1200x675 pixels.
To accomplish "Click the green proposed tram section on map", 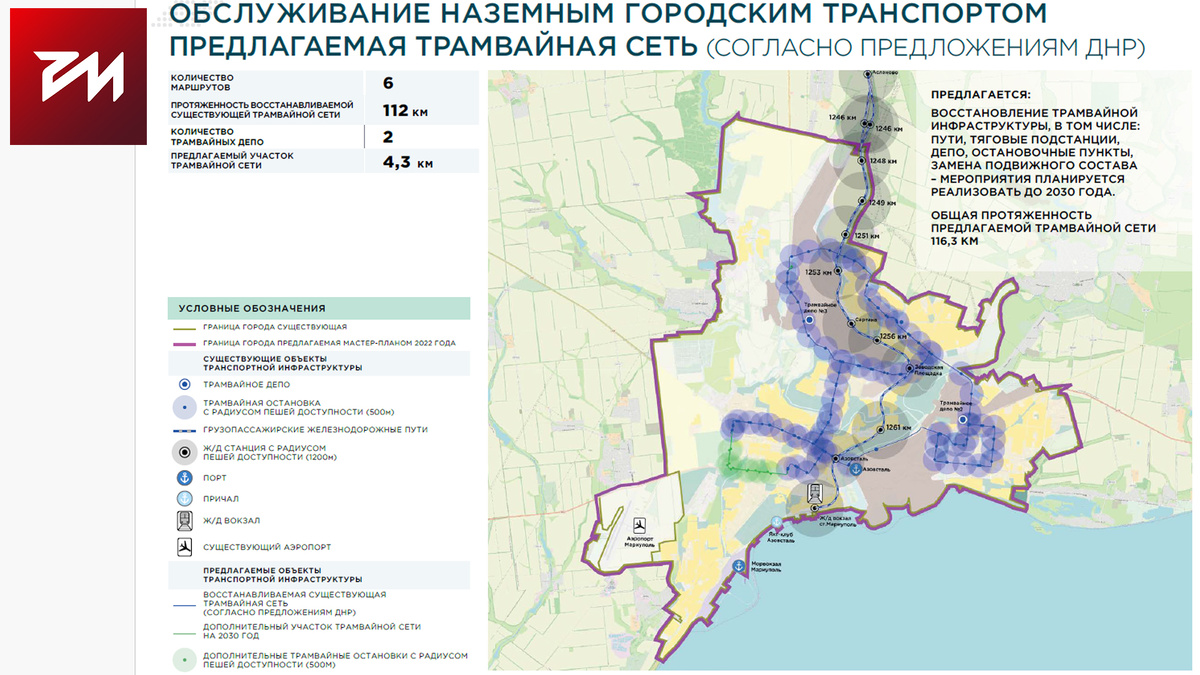I will [x=745, y=468].
